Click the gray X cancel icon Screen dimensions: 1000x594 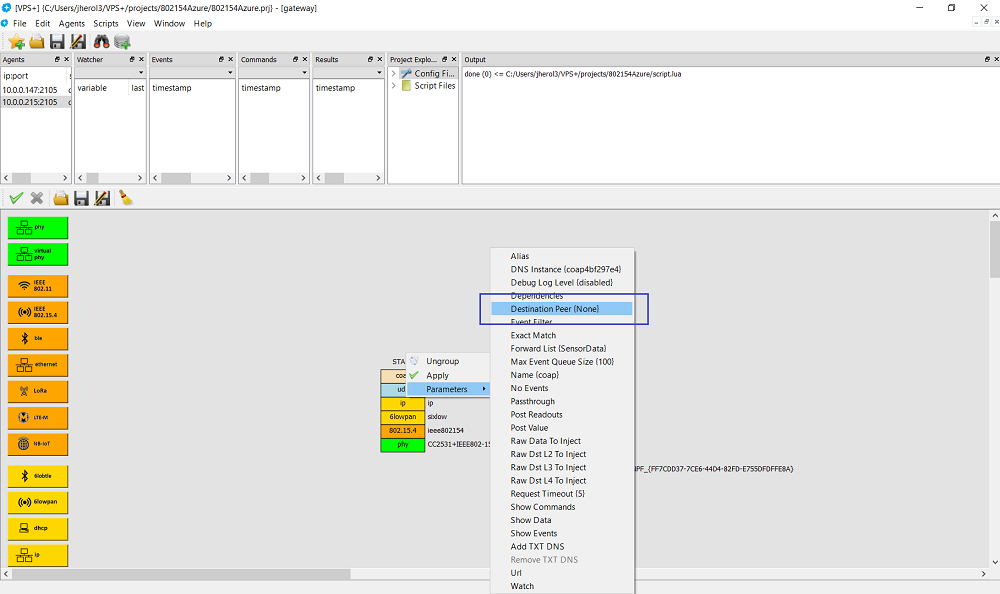tap(37, 198)
